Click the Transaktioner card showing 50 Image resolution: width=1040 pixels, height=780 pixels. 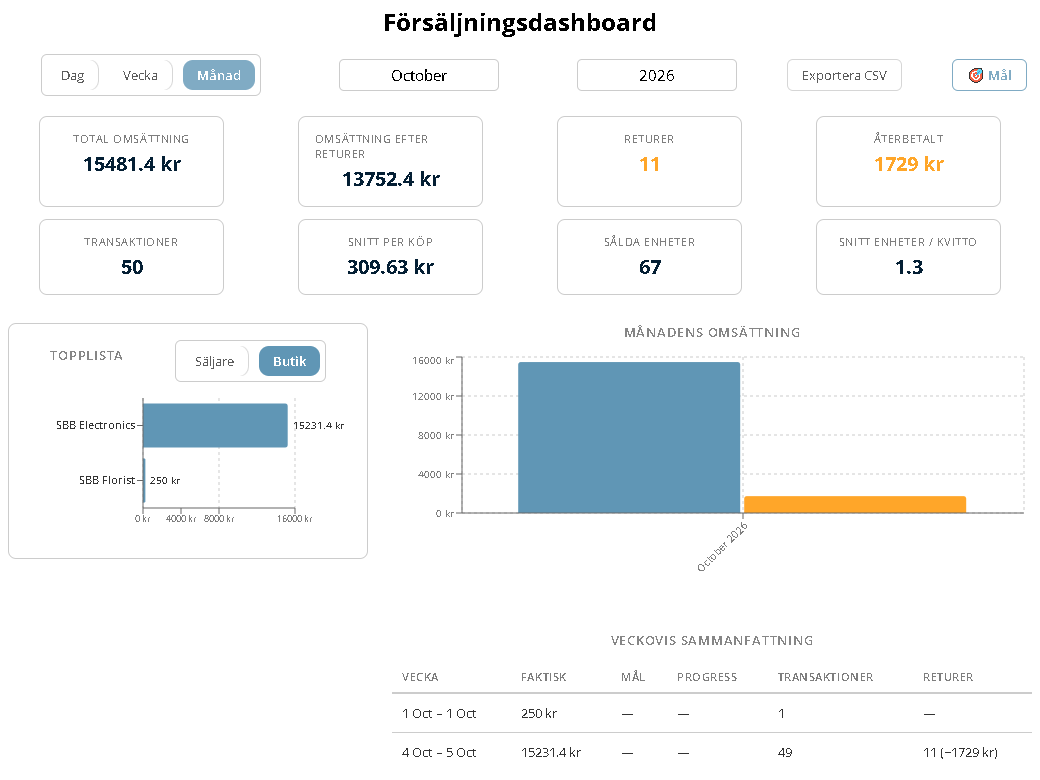[131, 257]
